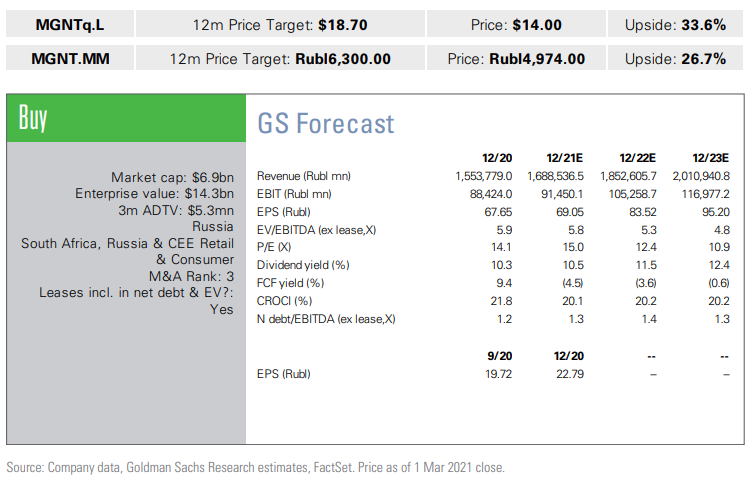Click the 9/20 quarterly EPS header
752x484 pixels.
500,355
